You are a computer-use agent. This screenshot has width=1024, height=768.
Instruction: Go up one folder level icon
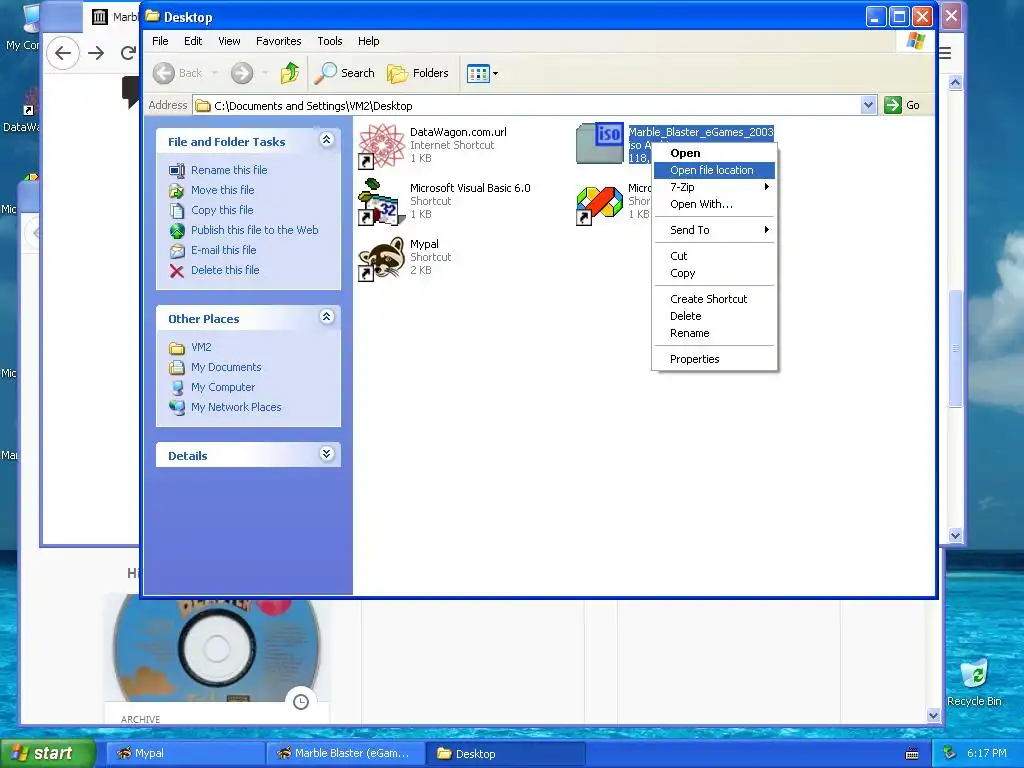289,73
